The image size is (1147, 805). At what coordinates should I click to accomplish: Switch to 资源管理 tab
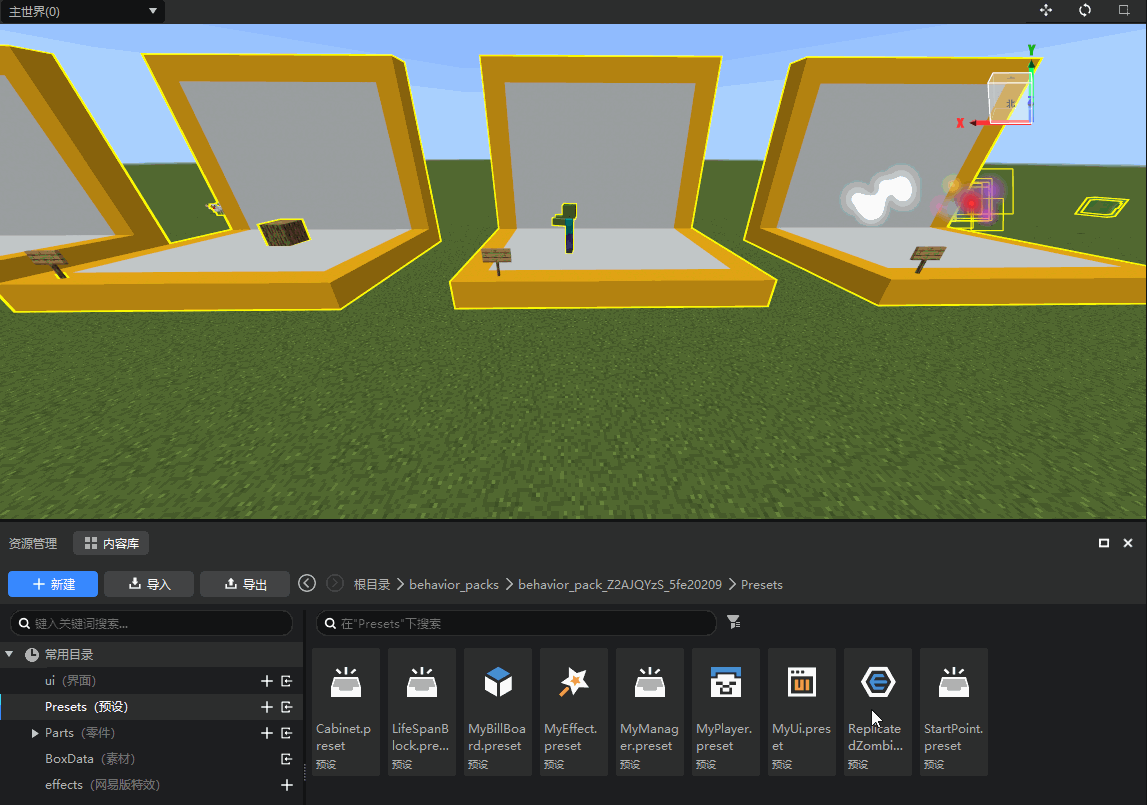pos(33,543)
